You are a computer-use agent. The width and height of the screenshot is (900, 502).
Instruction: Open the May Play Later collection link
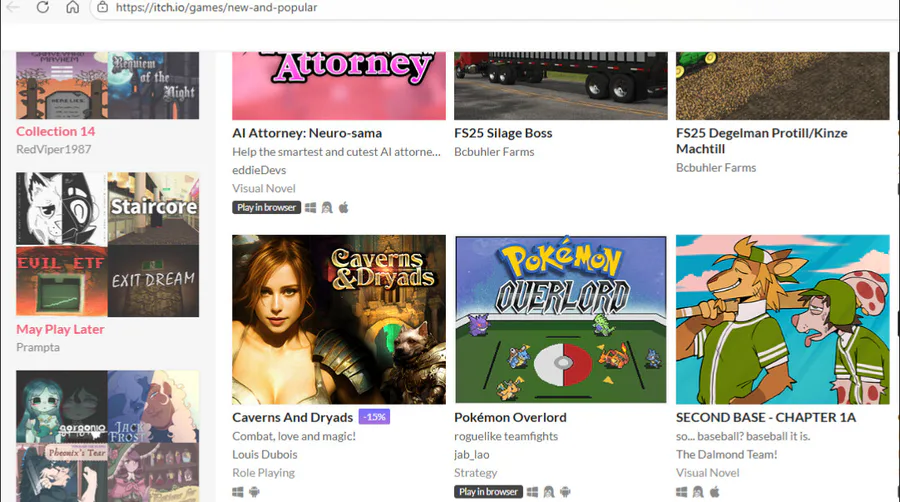(60, 329)
